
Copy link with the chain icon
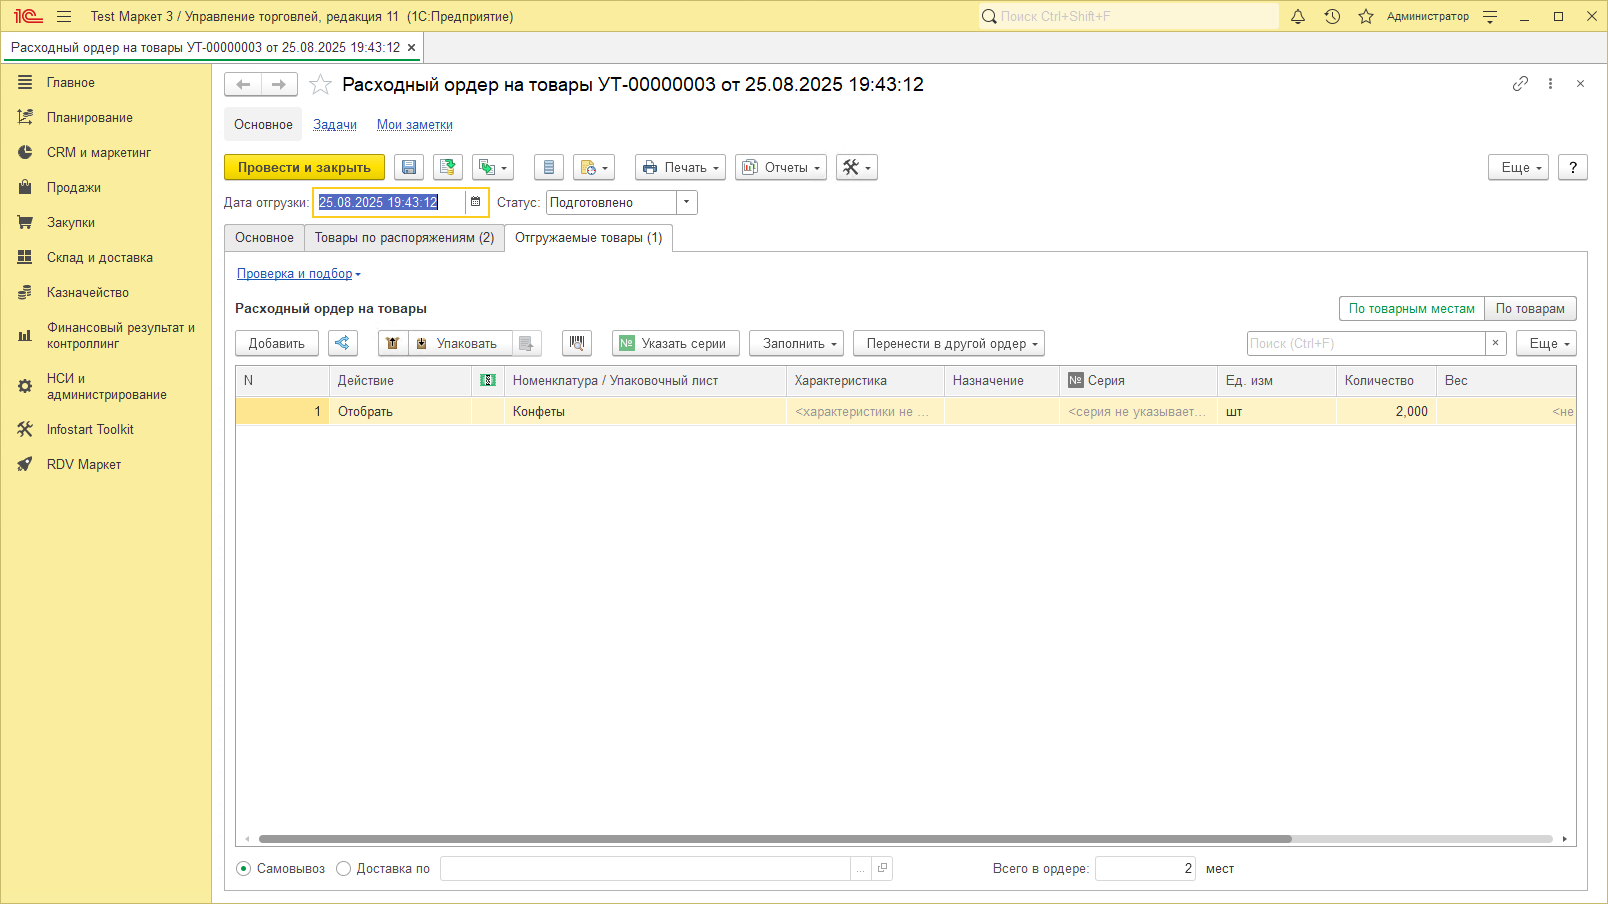[1520, 84]
